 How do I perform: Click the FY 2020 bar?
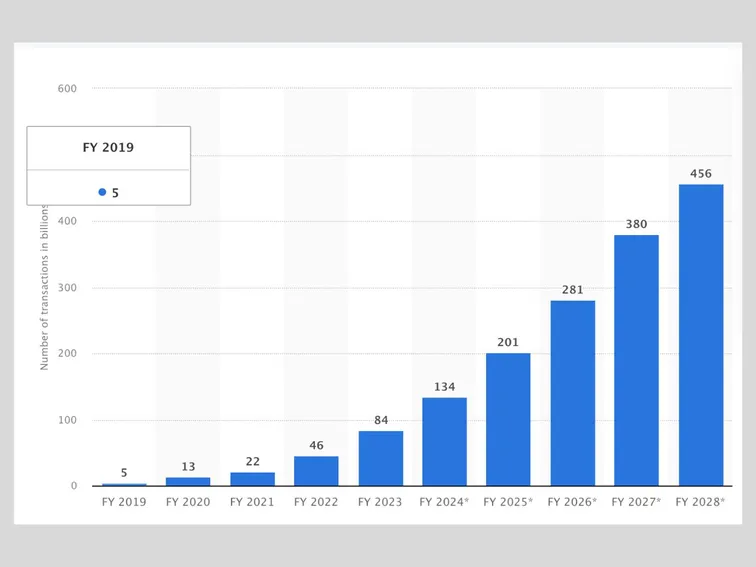click(x=188, y=481)
